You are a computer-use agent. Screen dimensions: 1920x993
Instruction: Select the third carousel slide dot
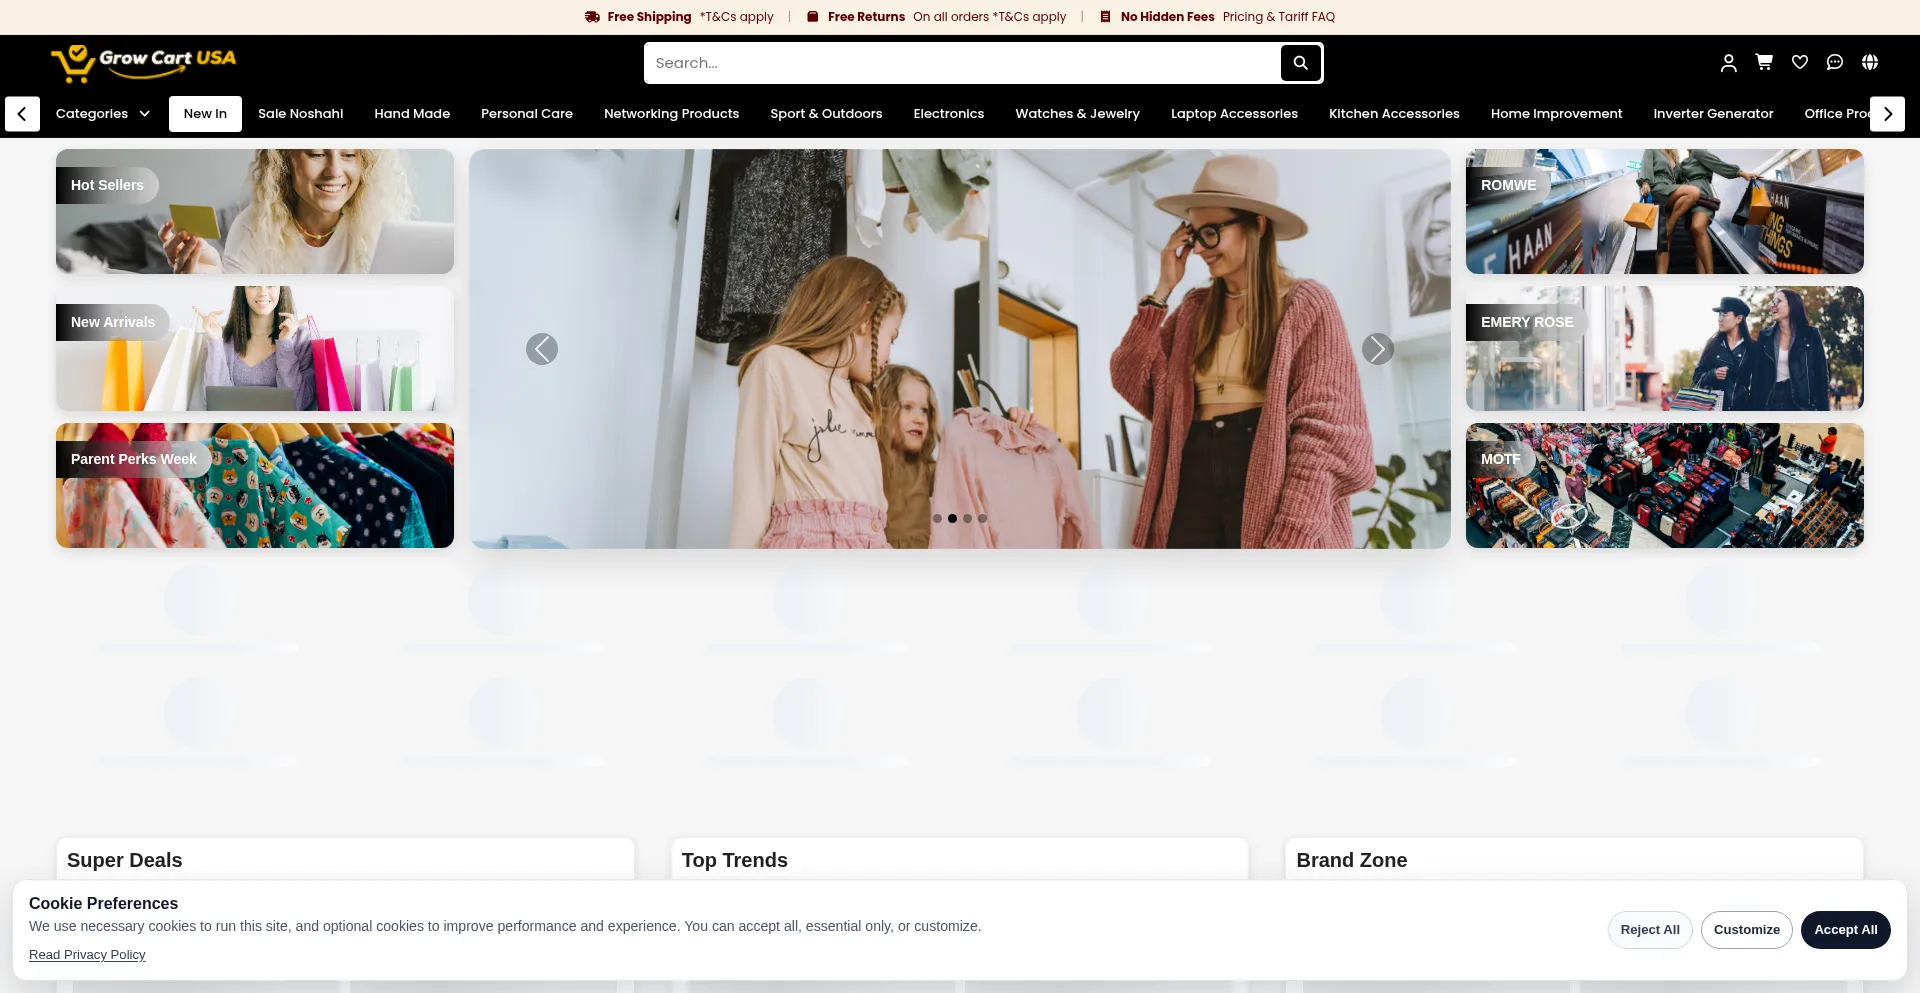point(967,519)
